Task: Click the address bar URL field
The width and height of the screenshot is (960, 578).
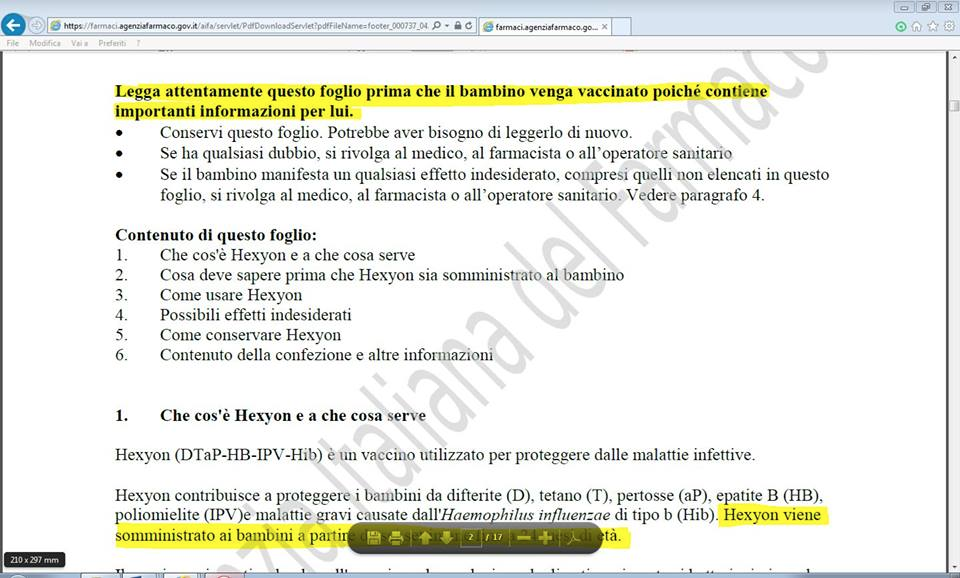Action: [x=245, y=26]
